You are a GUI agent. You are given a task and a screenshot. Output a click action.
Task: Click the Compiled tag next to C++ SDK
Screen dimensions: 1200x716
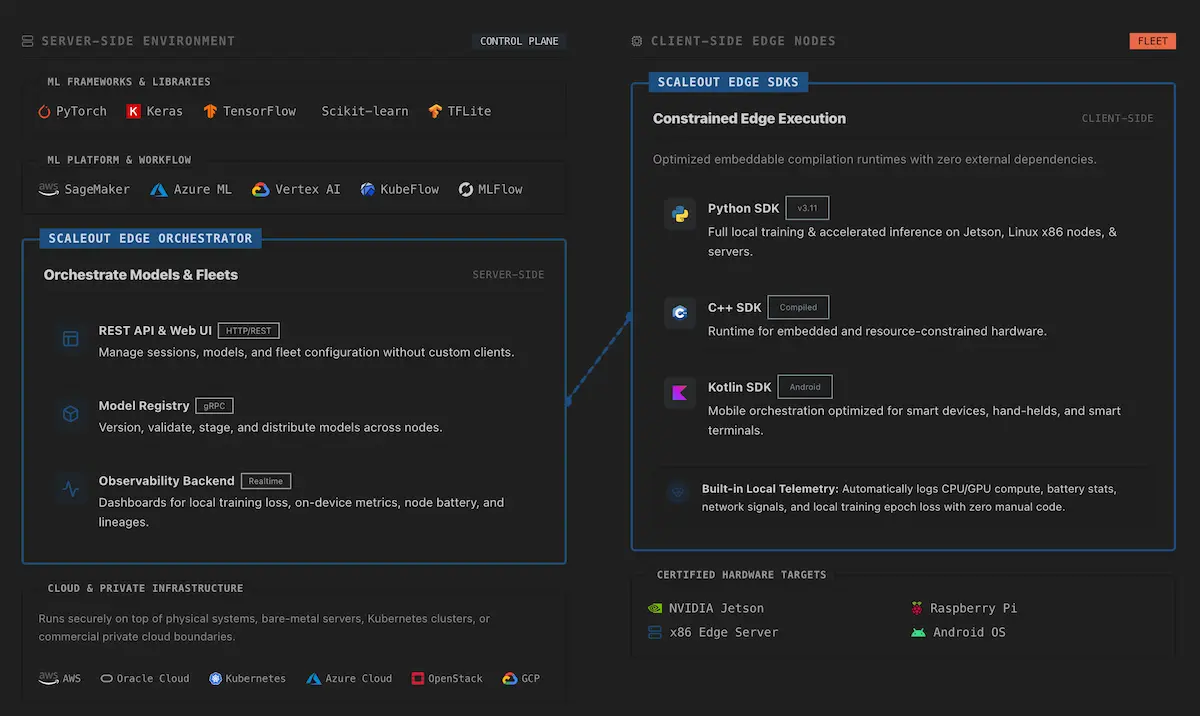coord(798,307)
